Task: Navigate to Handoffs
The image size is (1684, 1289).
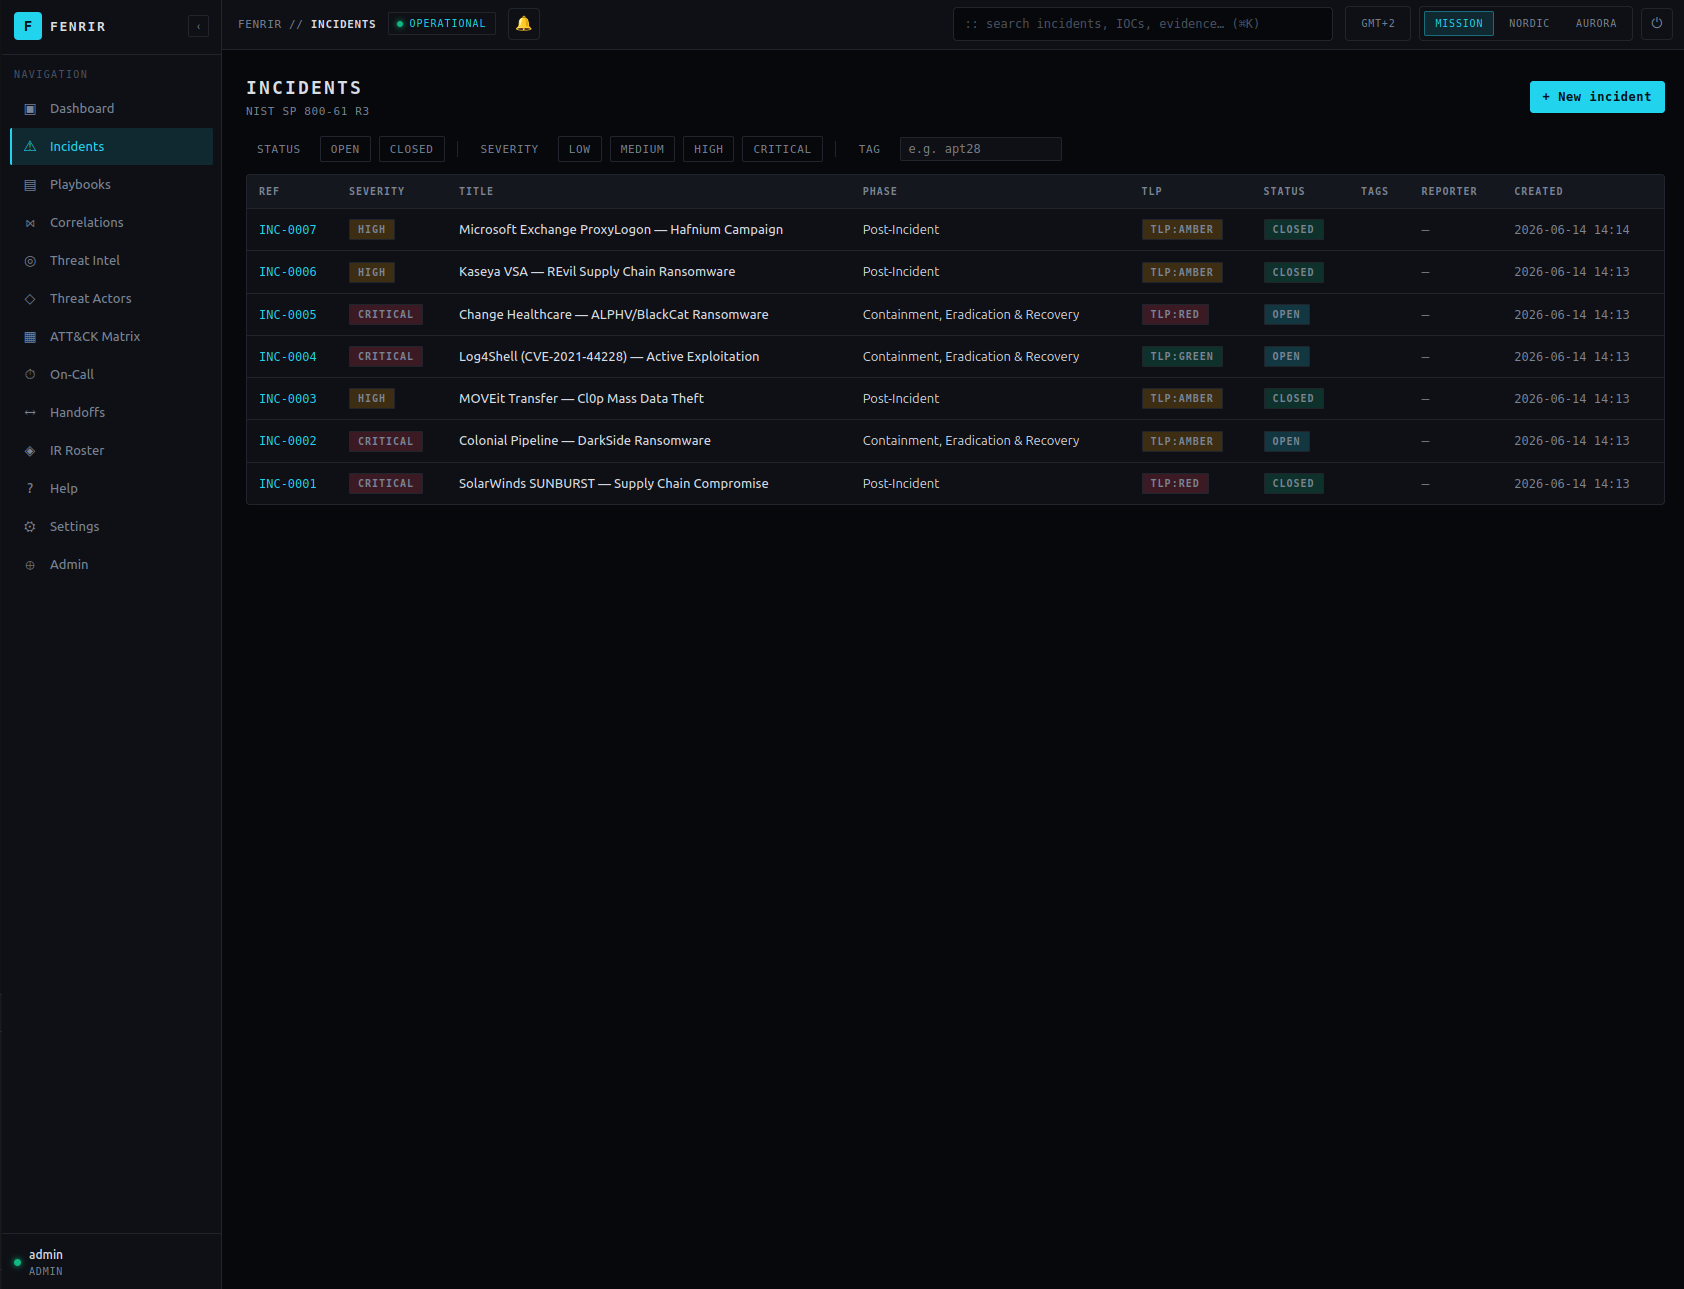Action: [111, 412]
